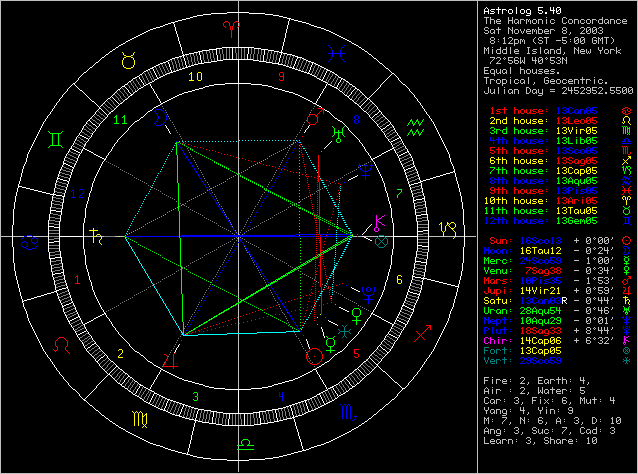Click the green Gemini glyph on the zodiac ring

tap(55, 140)
